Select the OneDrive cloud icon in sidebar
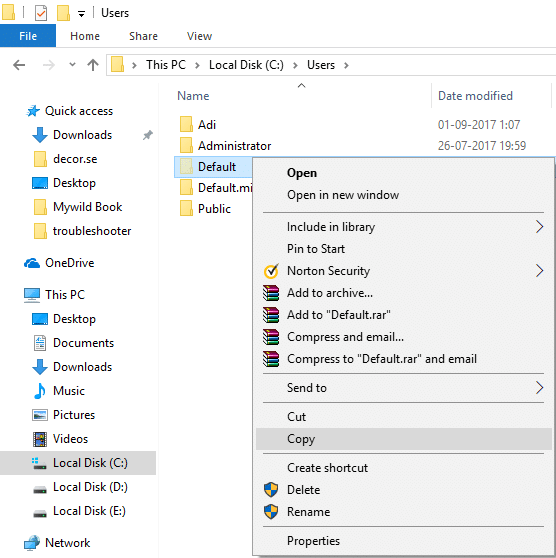Screen dimensions: 556x558 (x=32, y=263)
